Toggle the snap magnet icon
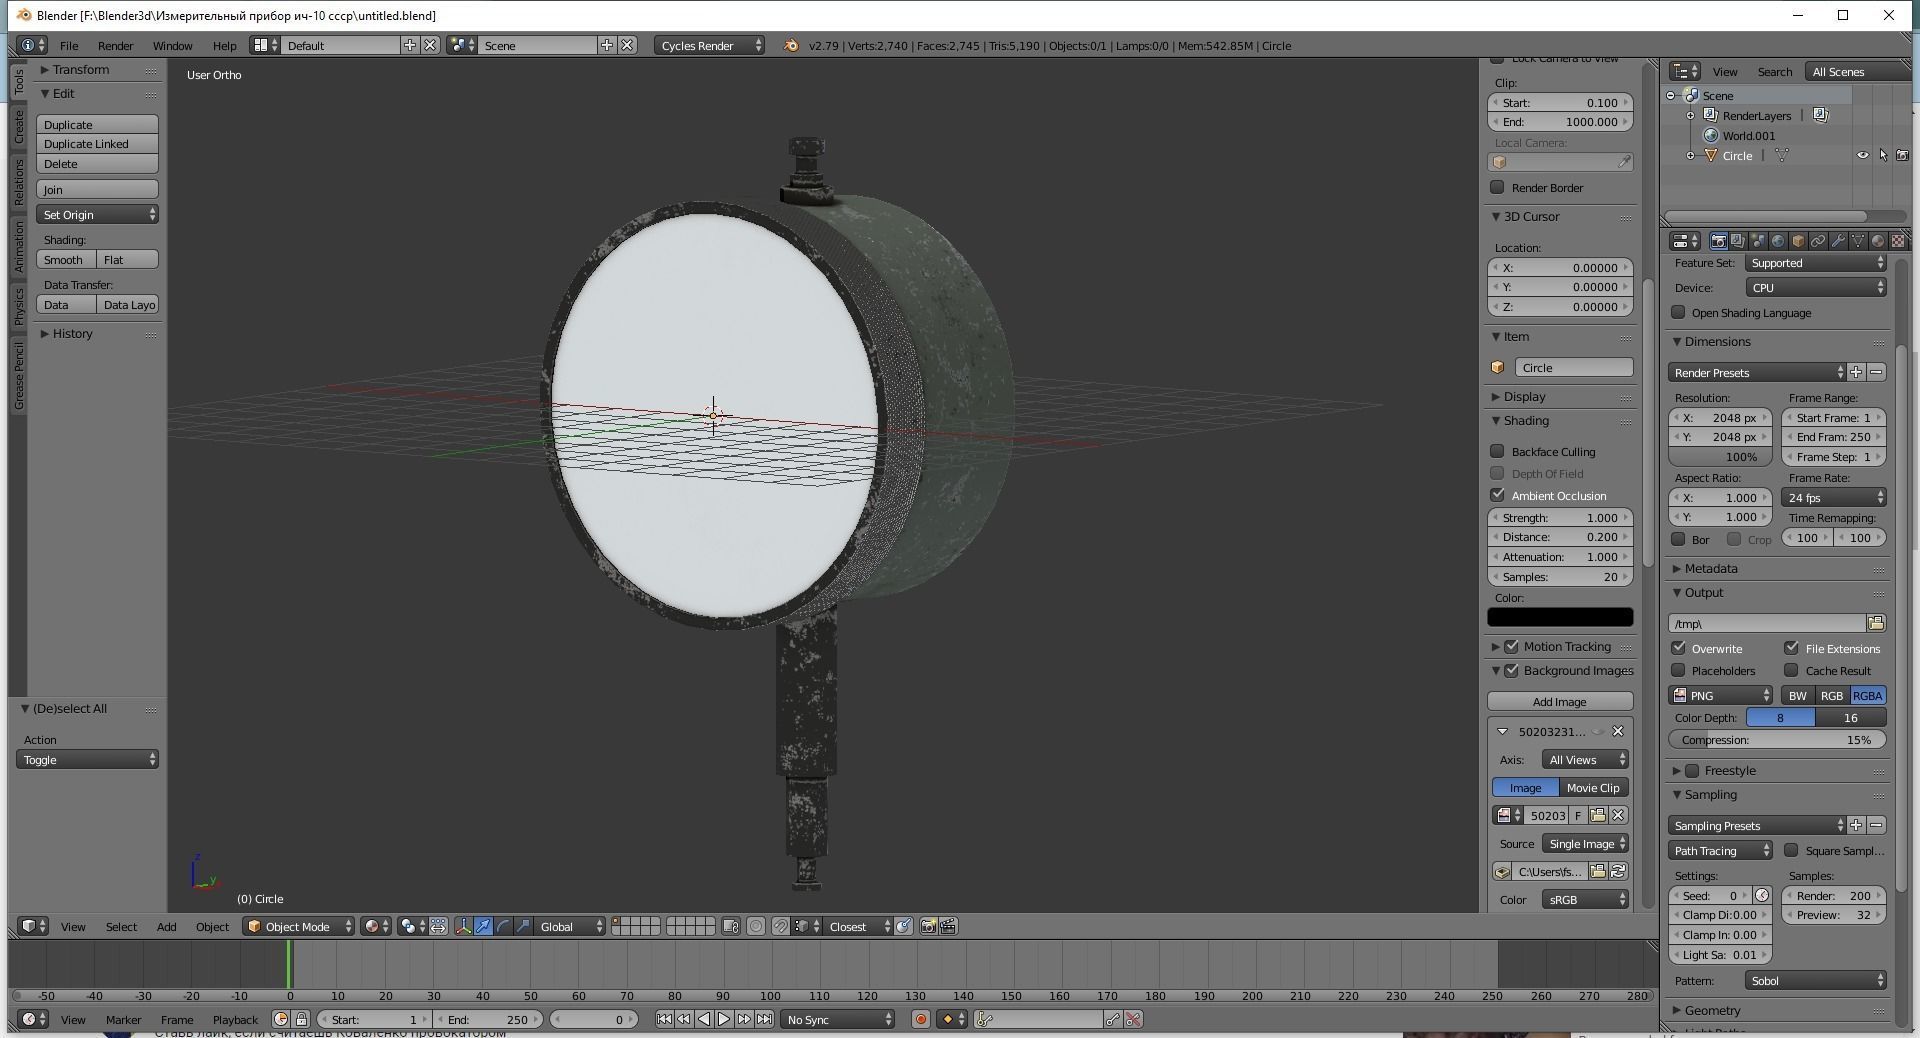The height and width of the screenshot is (1038, 1920). [780, 927]
